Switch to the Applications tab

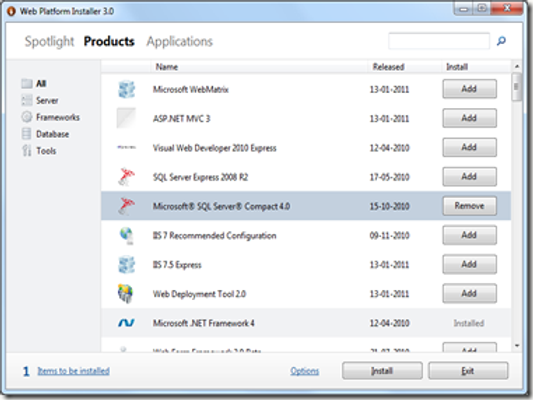[179, 41]
